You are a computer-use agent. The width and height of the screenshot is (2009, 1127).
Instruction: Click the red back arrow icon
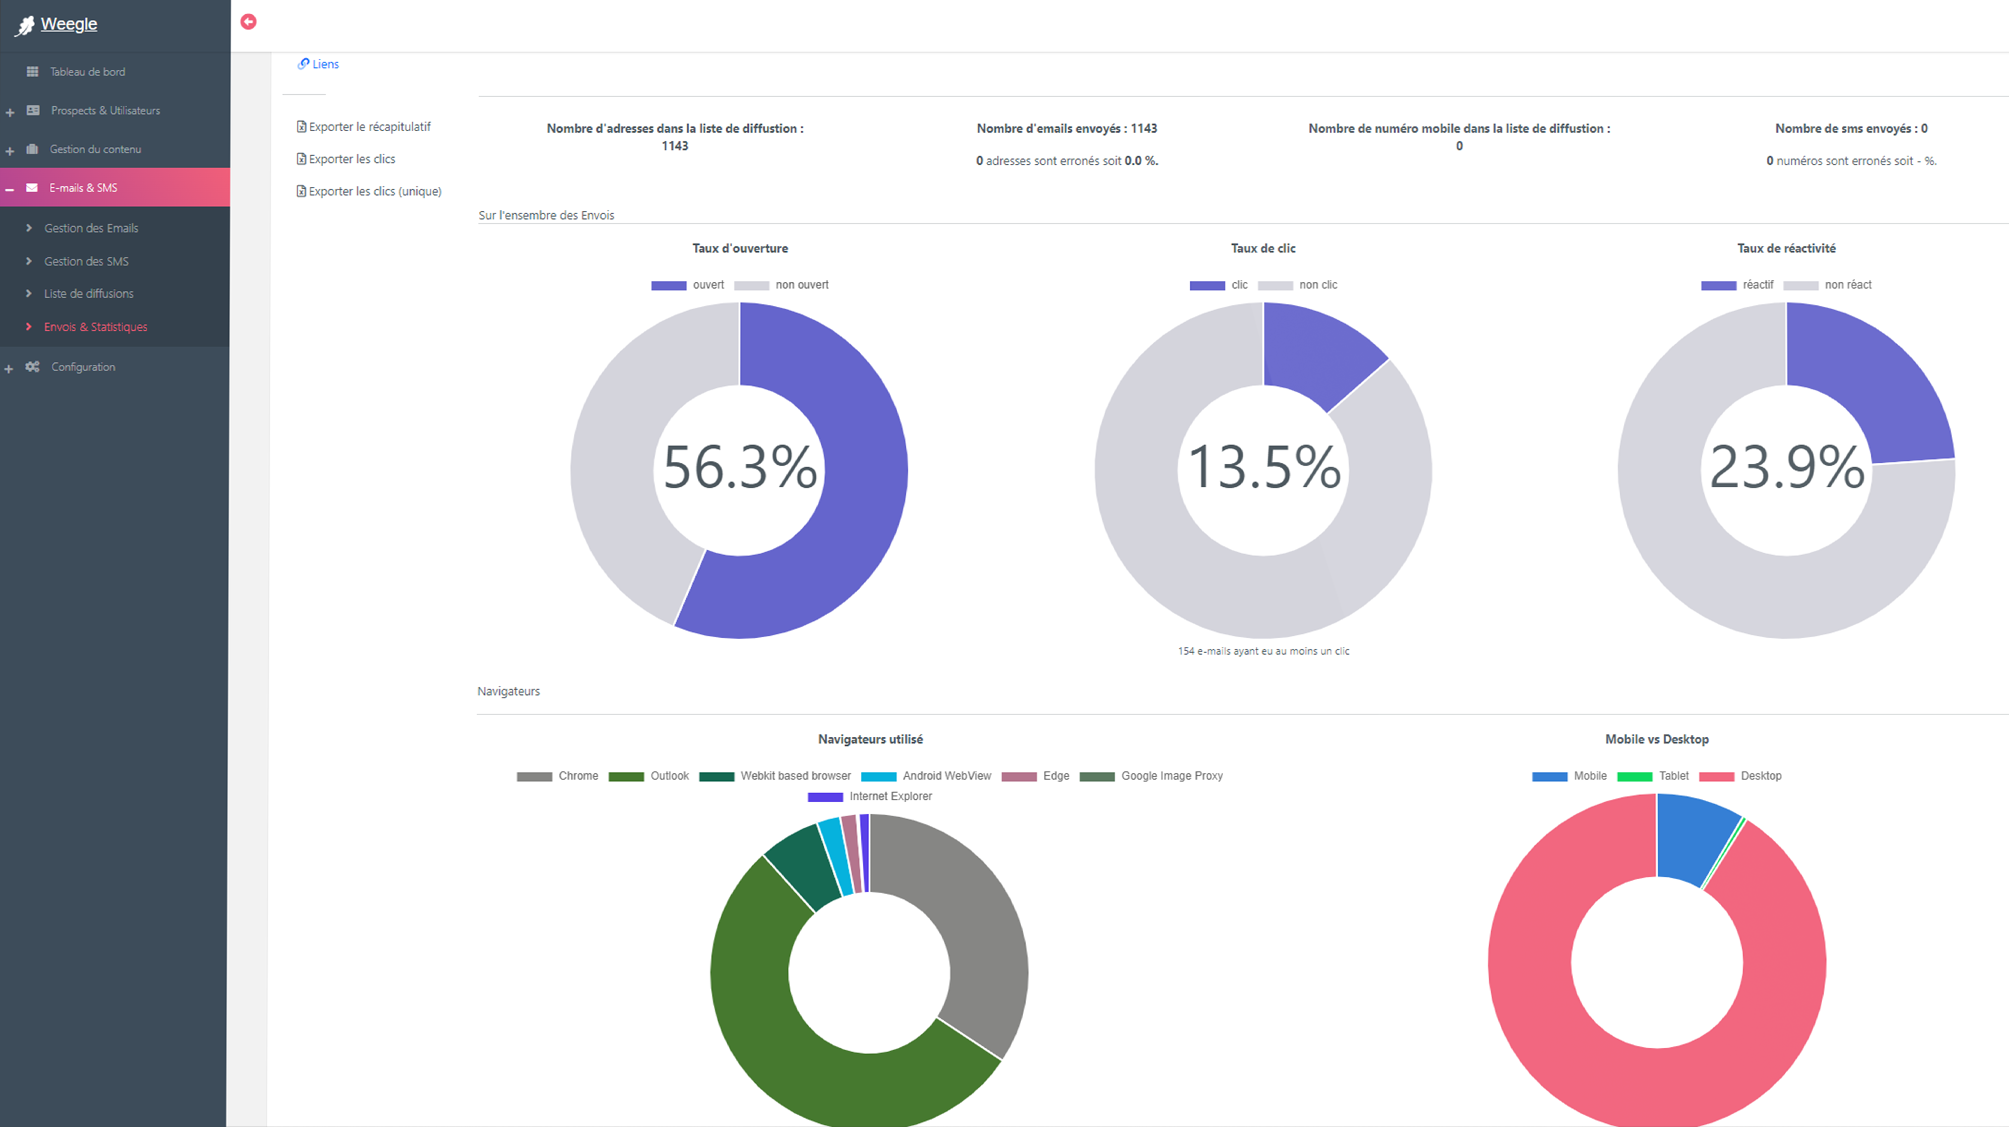tap(249, 22)
